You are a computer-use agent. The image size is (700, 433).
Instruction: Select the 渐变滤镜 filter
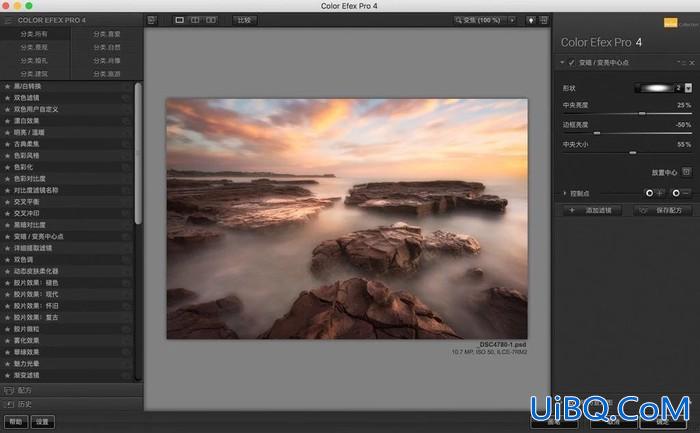tap(67, 375)
